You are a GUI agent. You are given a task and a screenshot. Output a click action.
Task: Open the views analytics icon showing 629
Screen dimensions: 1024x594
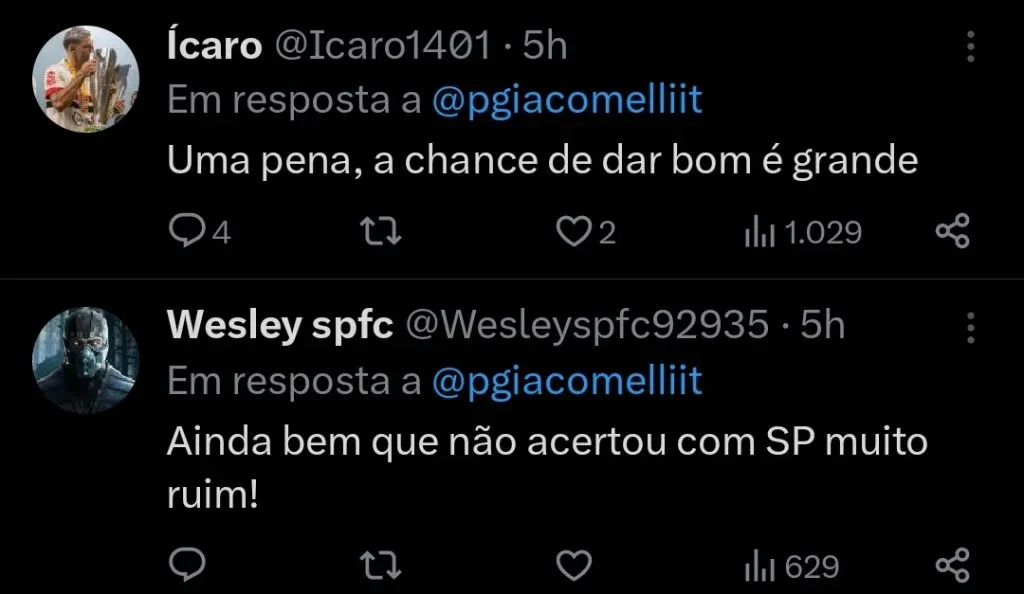(x=762, y=563)
